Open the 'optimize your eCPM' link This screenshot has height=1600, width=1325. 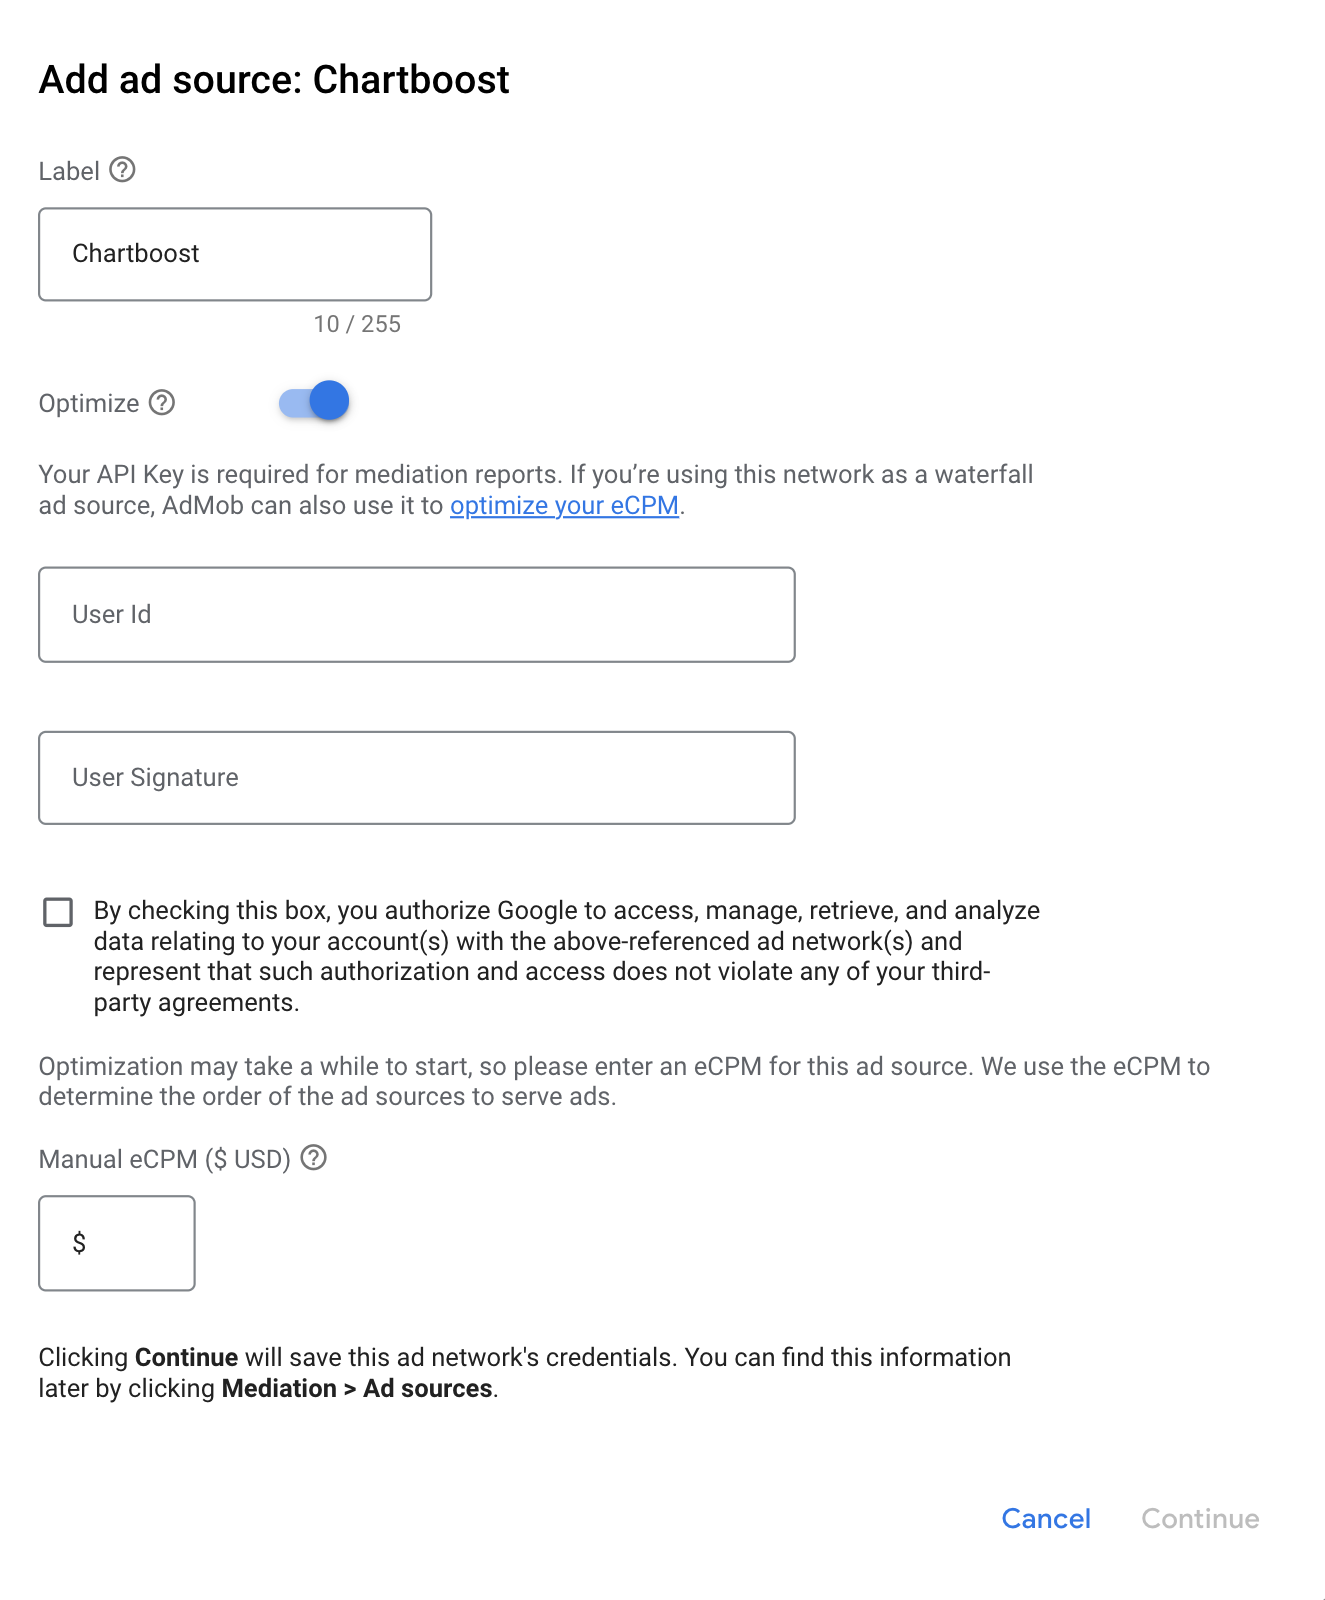pos(564,506)
